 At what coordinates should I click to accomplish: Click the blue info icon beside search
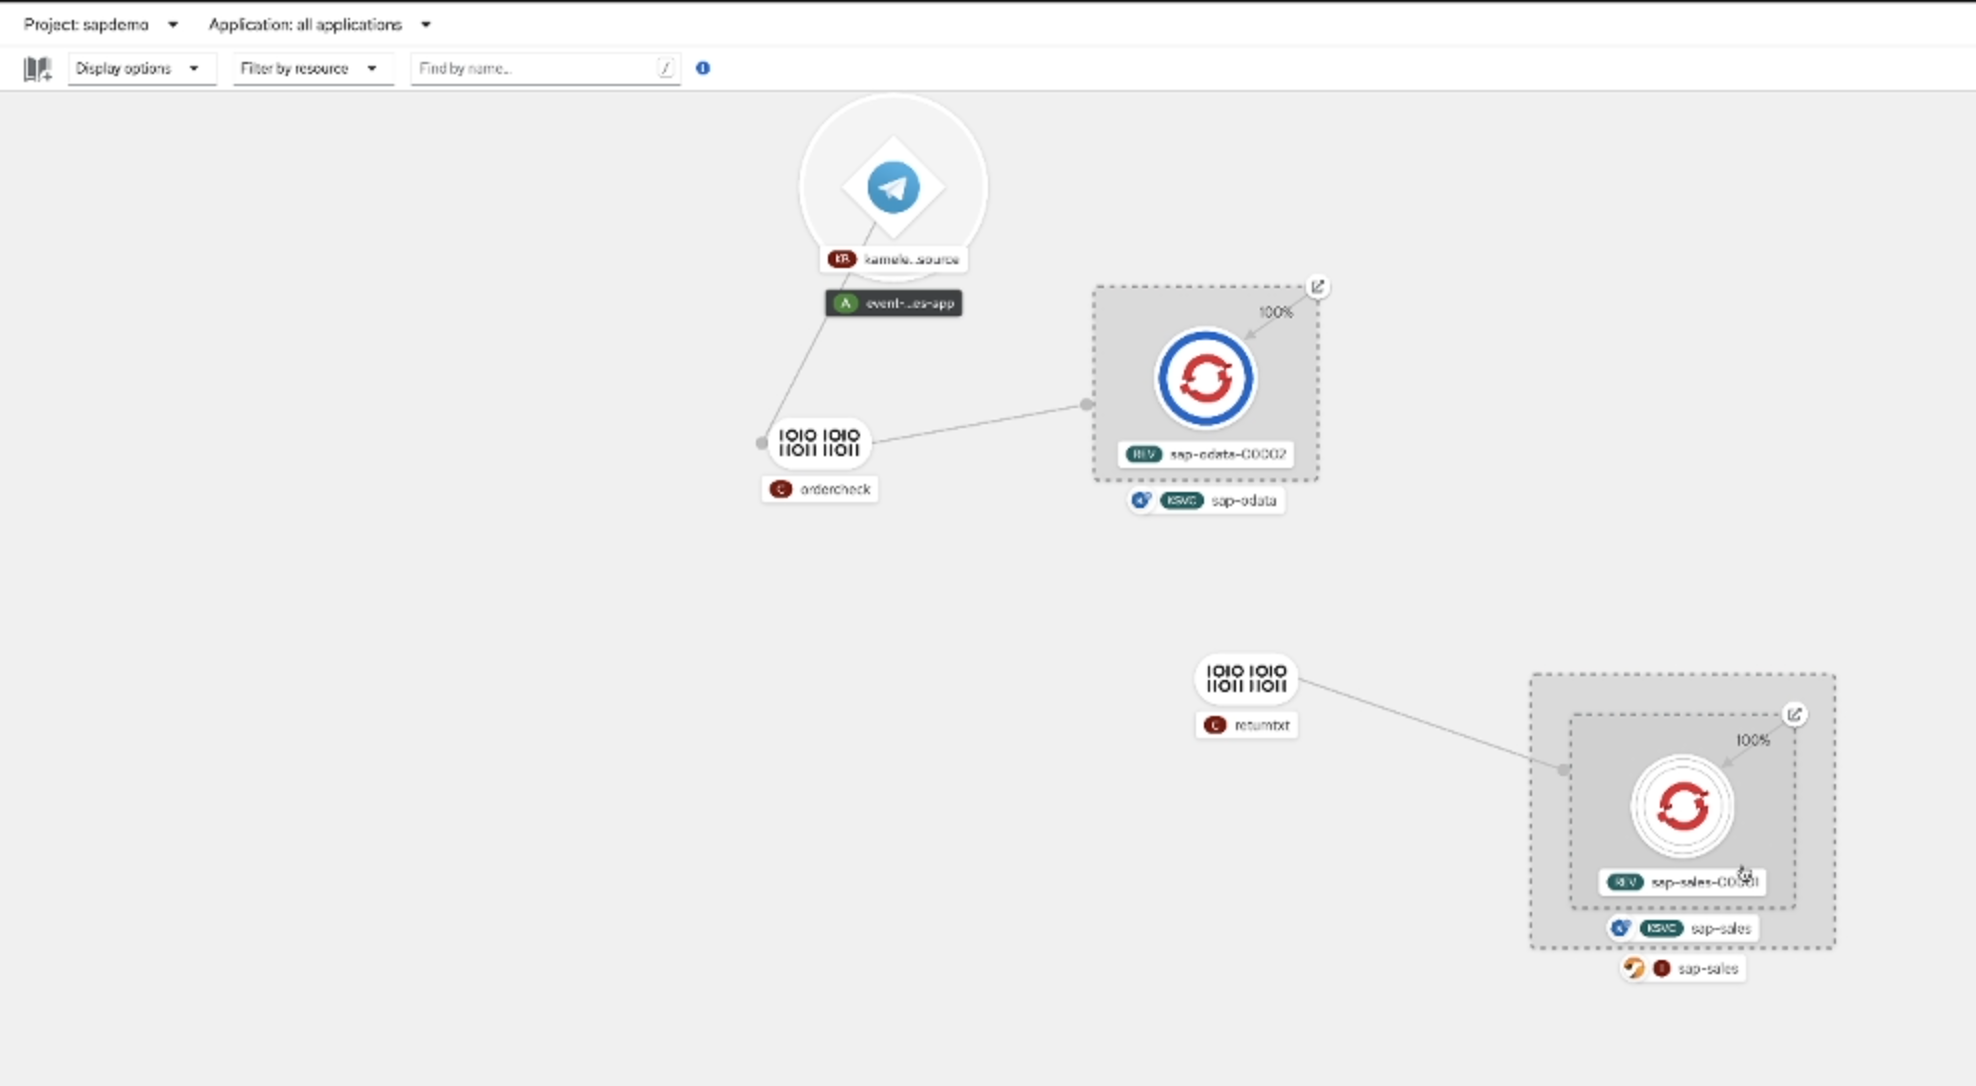pyautogui.click(x=703, y=68)
